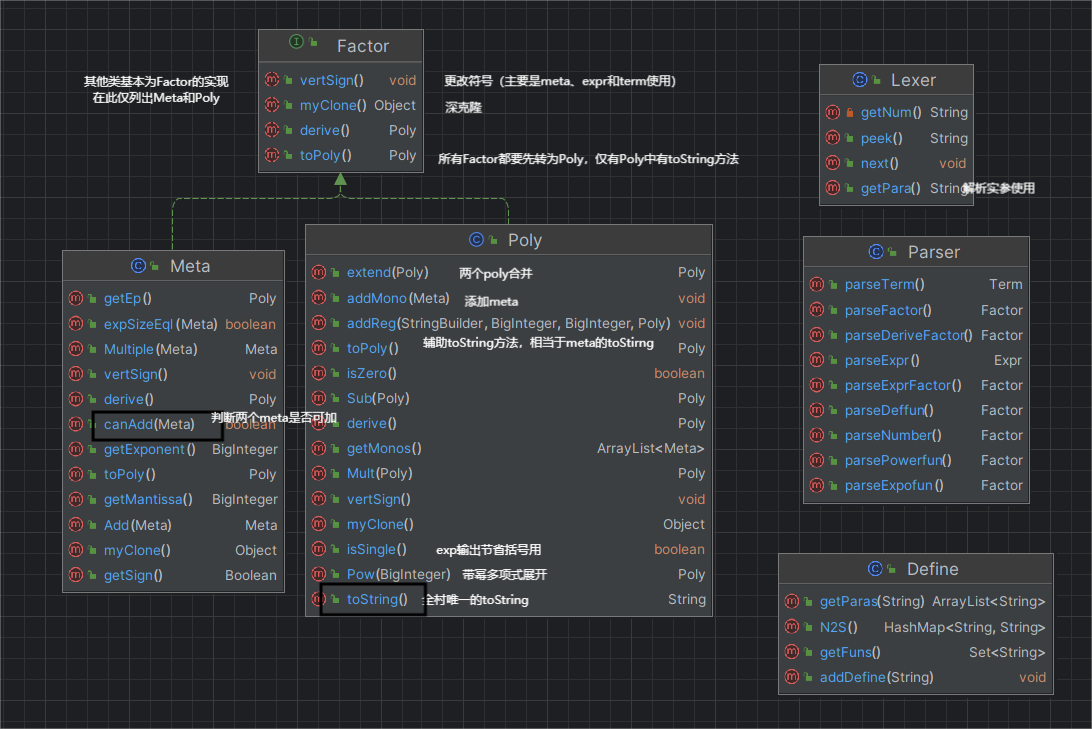Screen dimensions: 1092x729
Task: Click Pow(BigInteger) method in Poly
Action: pyautogui.click(x=398, y=574)
